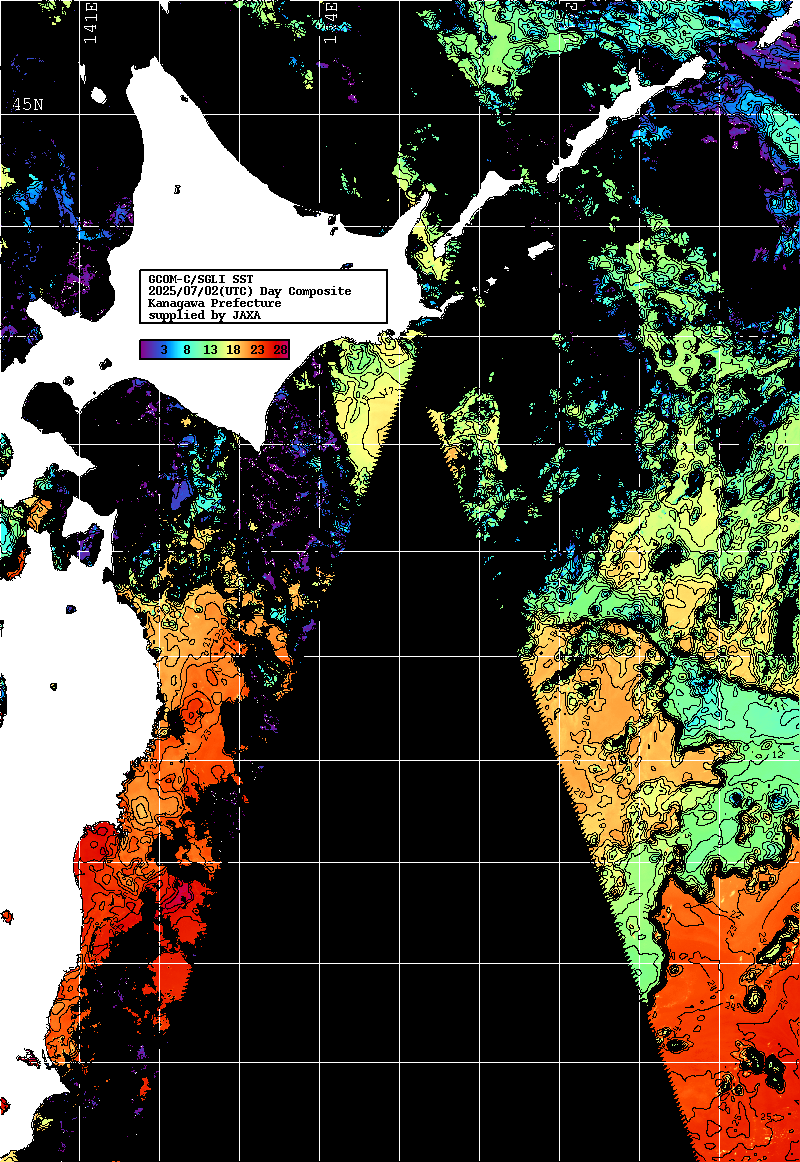Click the '18' label on the color scale
Viewport: 800px width, 1162px height.
click(233, 350)
